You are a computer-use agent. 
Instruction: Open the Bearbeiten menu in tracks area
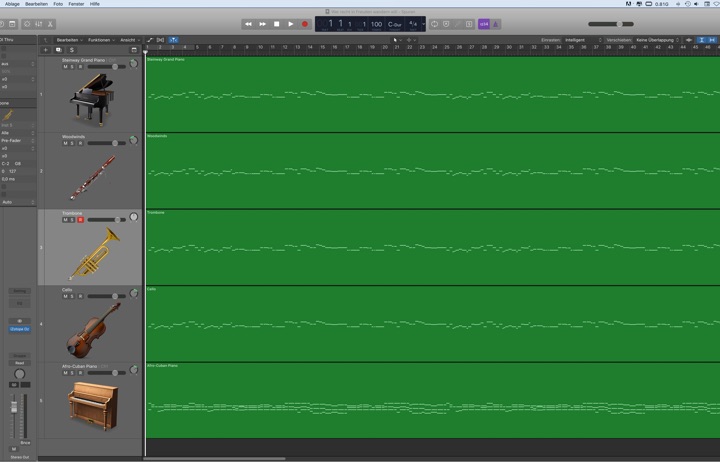click(69, 40)
